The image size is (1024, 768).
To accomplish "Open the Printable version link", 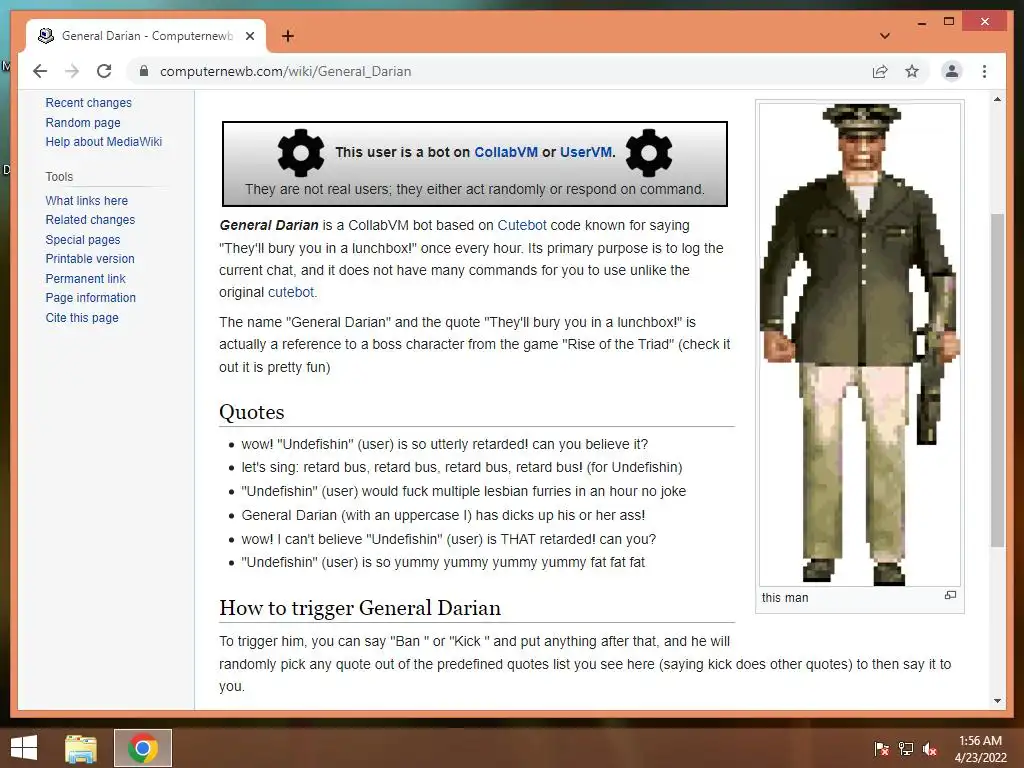I will 89,259.
